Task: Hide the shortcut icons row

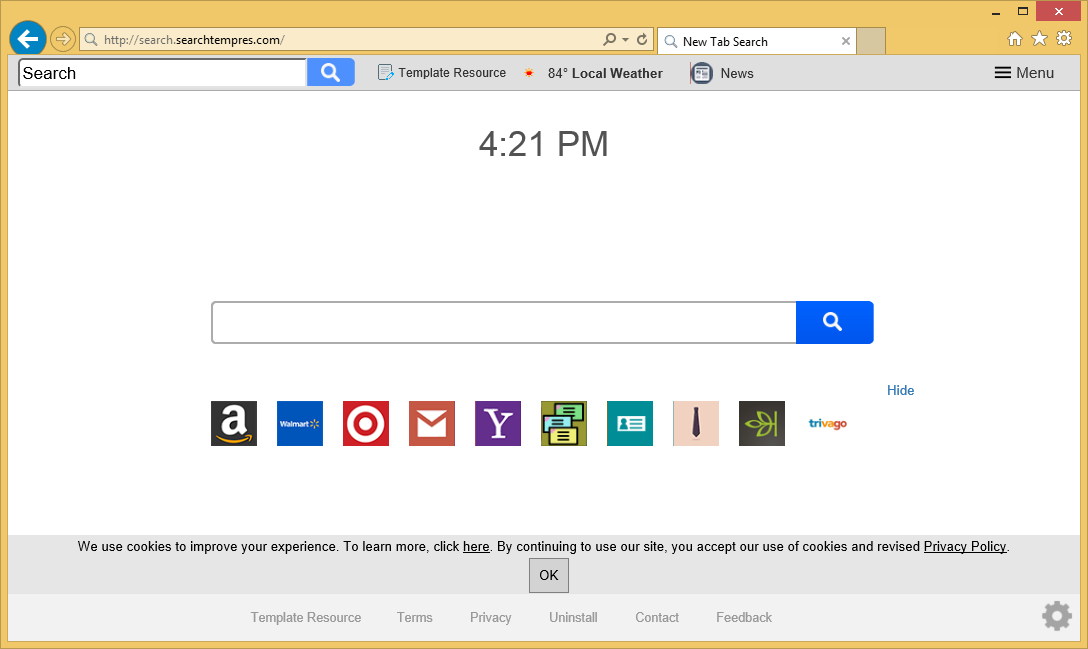Action: pos(900,391)
